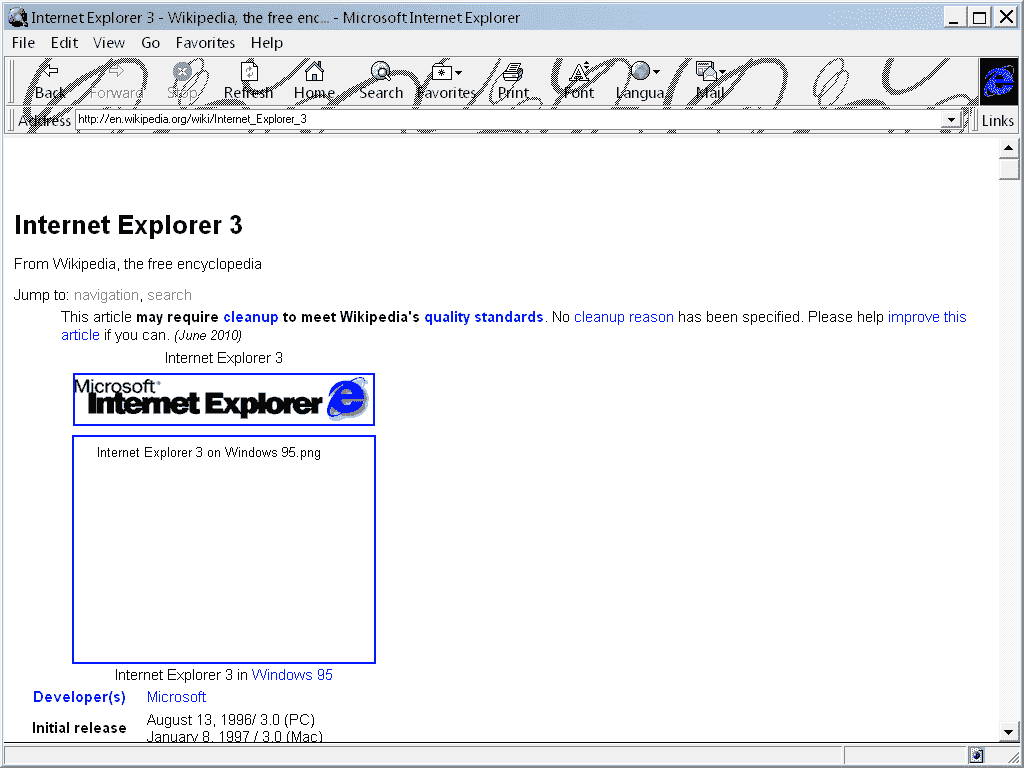Click the '(June 2010)' date text
The width and height of the screenshot is (1024, 768).
coord(208,336)
